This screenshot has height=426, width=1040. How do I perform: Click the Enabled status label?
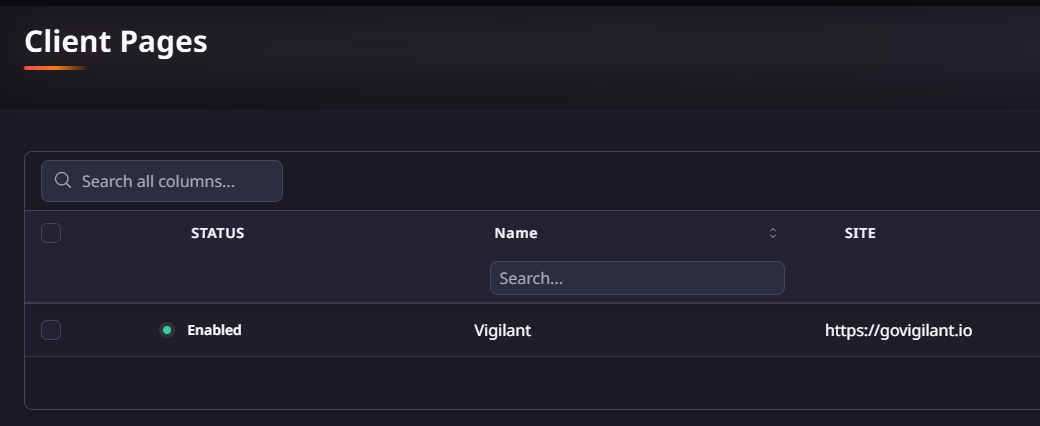tap(214, 330)
